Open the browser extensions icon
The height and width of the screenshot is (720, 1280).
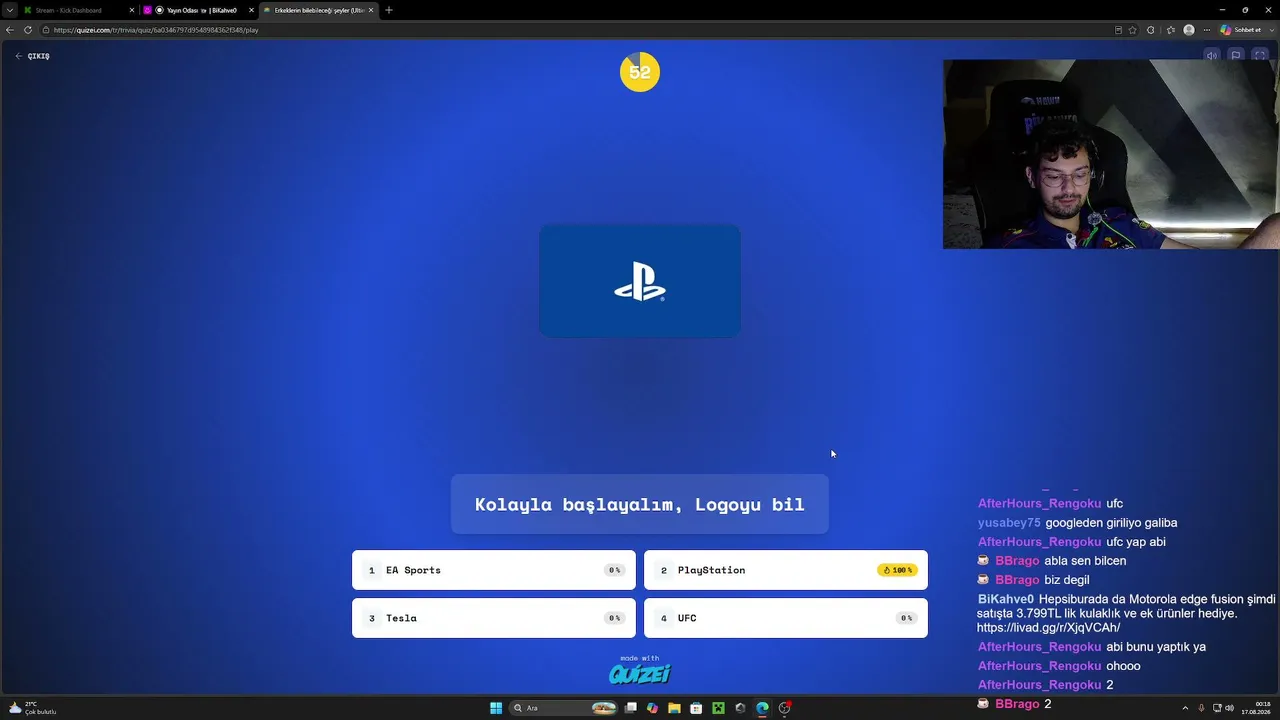(x=1151, y=30)
